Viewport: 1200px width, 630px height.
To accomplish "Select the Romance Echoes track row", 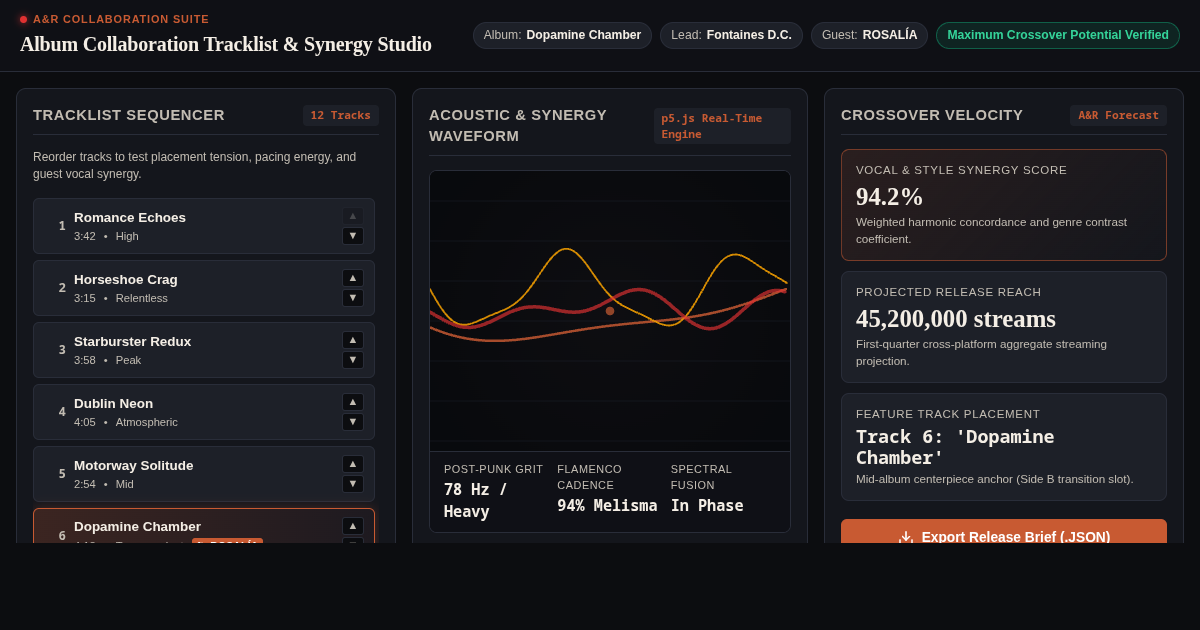I will [204, 226].
